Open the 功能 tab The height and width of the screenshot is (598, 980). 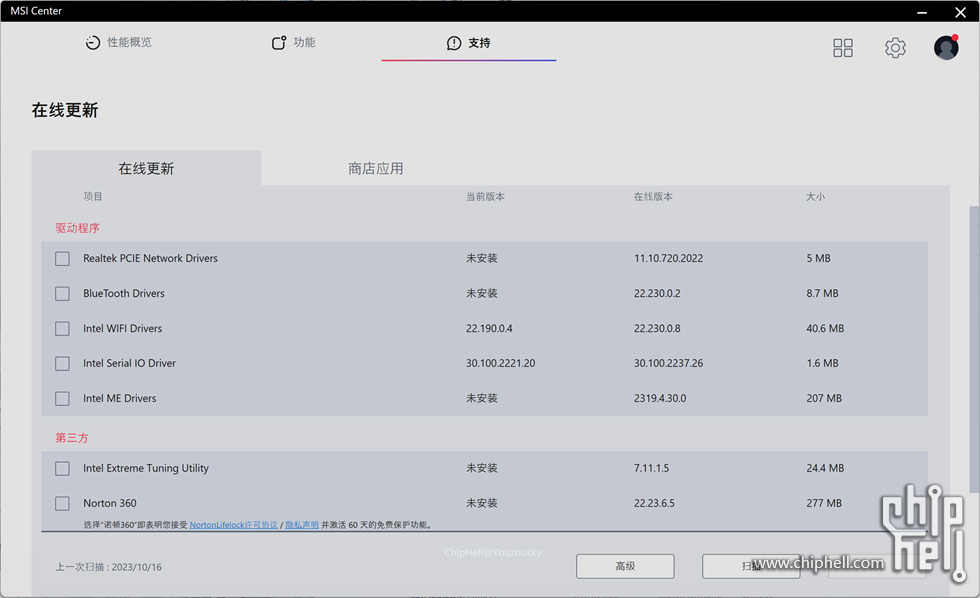pyautogui.click(x=294, y=42)
